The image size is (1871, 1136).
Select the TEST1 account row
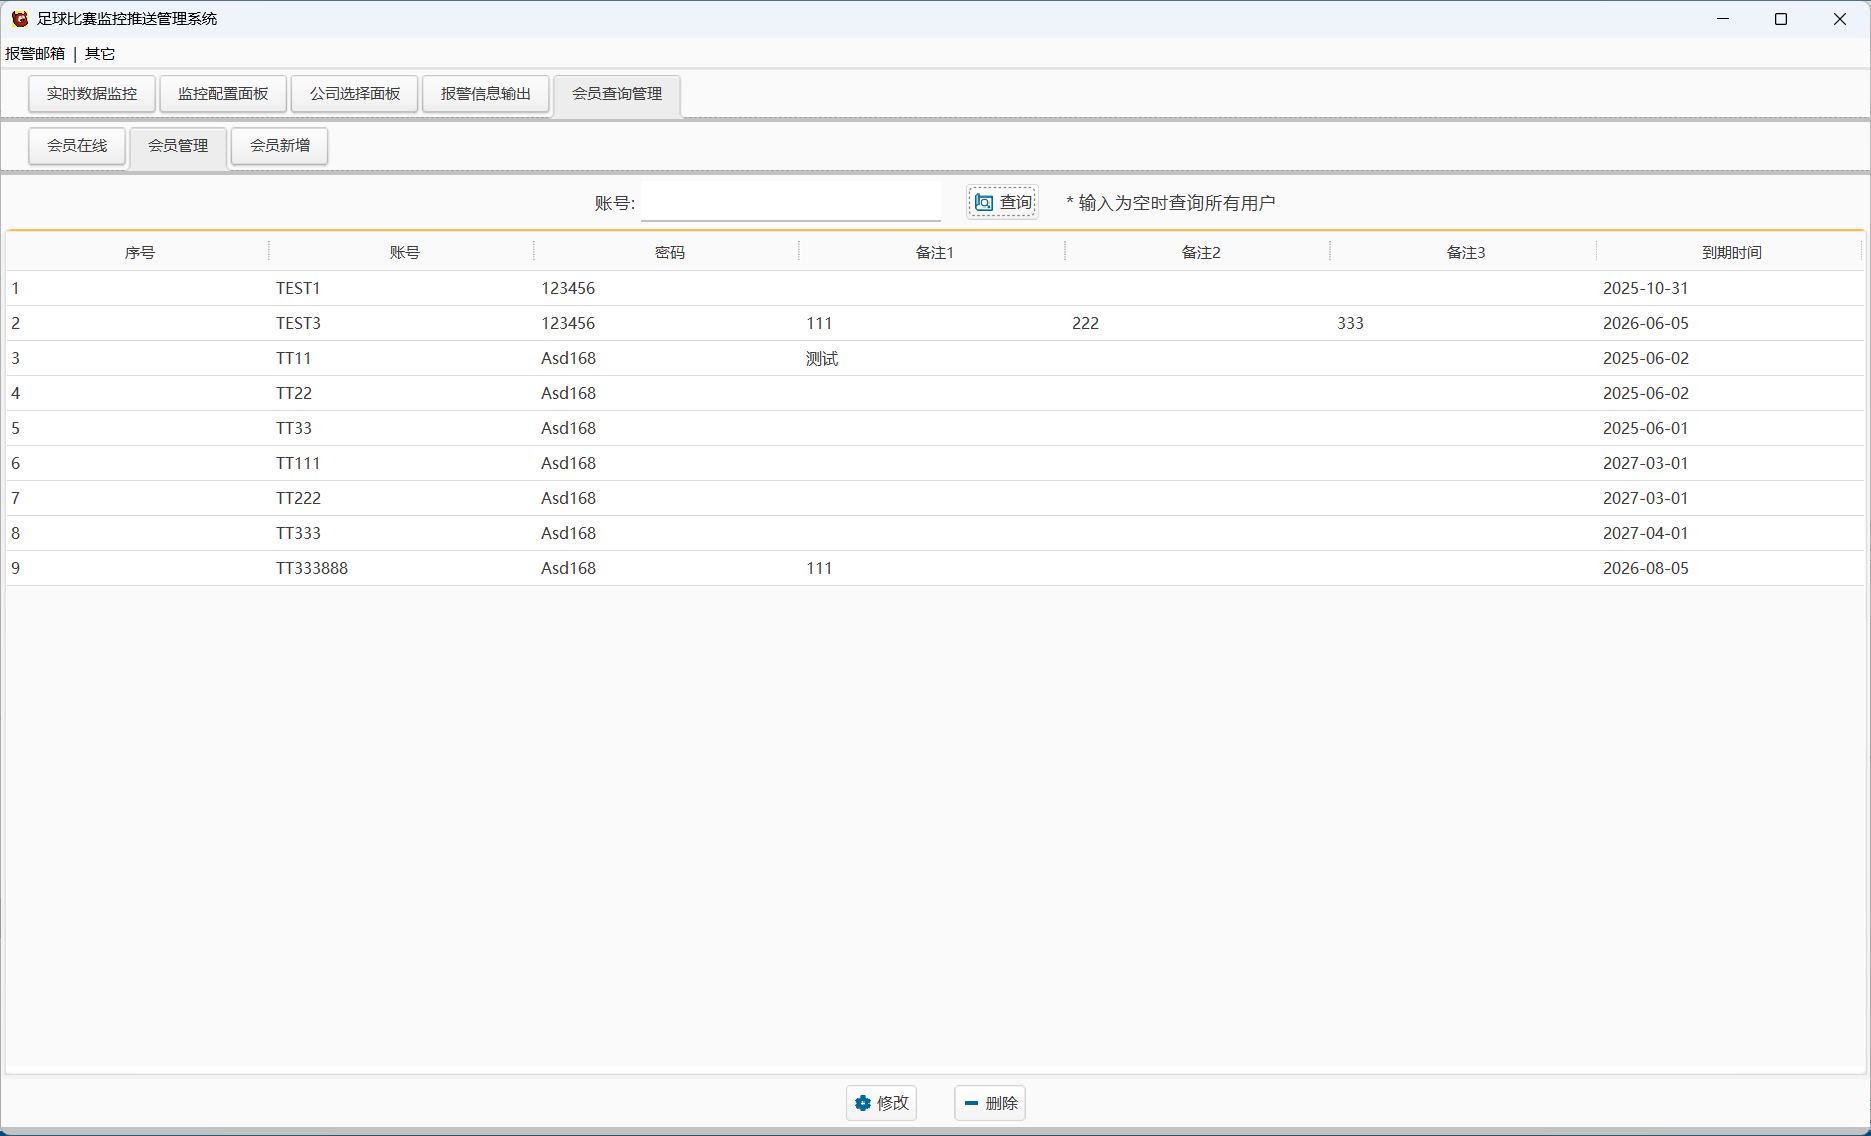pos(935,288)
